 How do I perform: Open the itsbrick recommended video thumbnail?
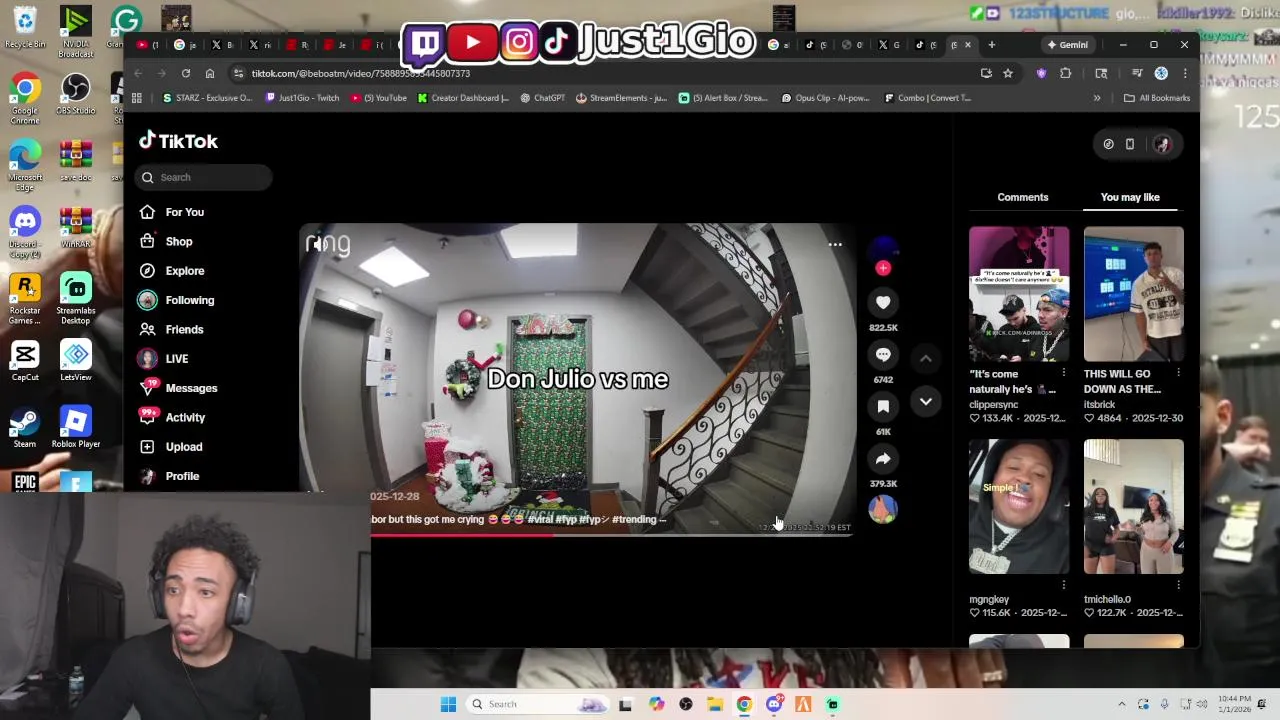click(x=1134, y=294)
